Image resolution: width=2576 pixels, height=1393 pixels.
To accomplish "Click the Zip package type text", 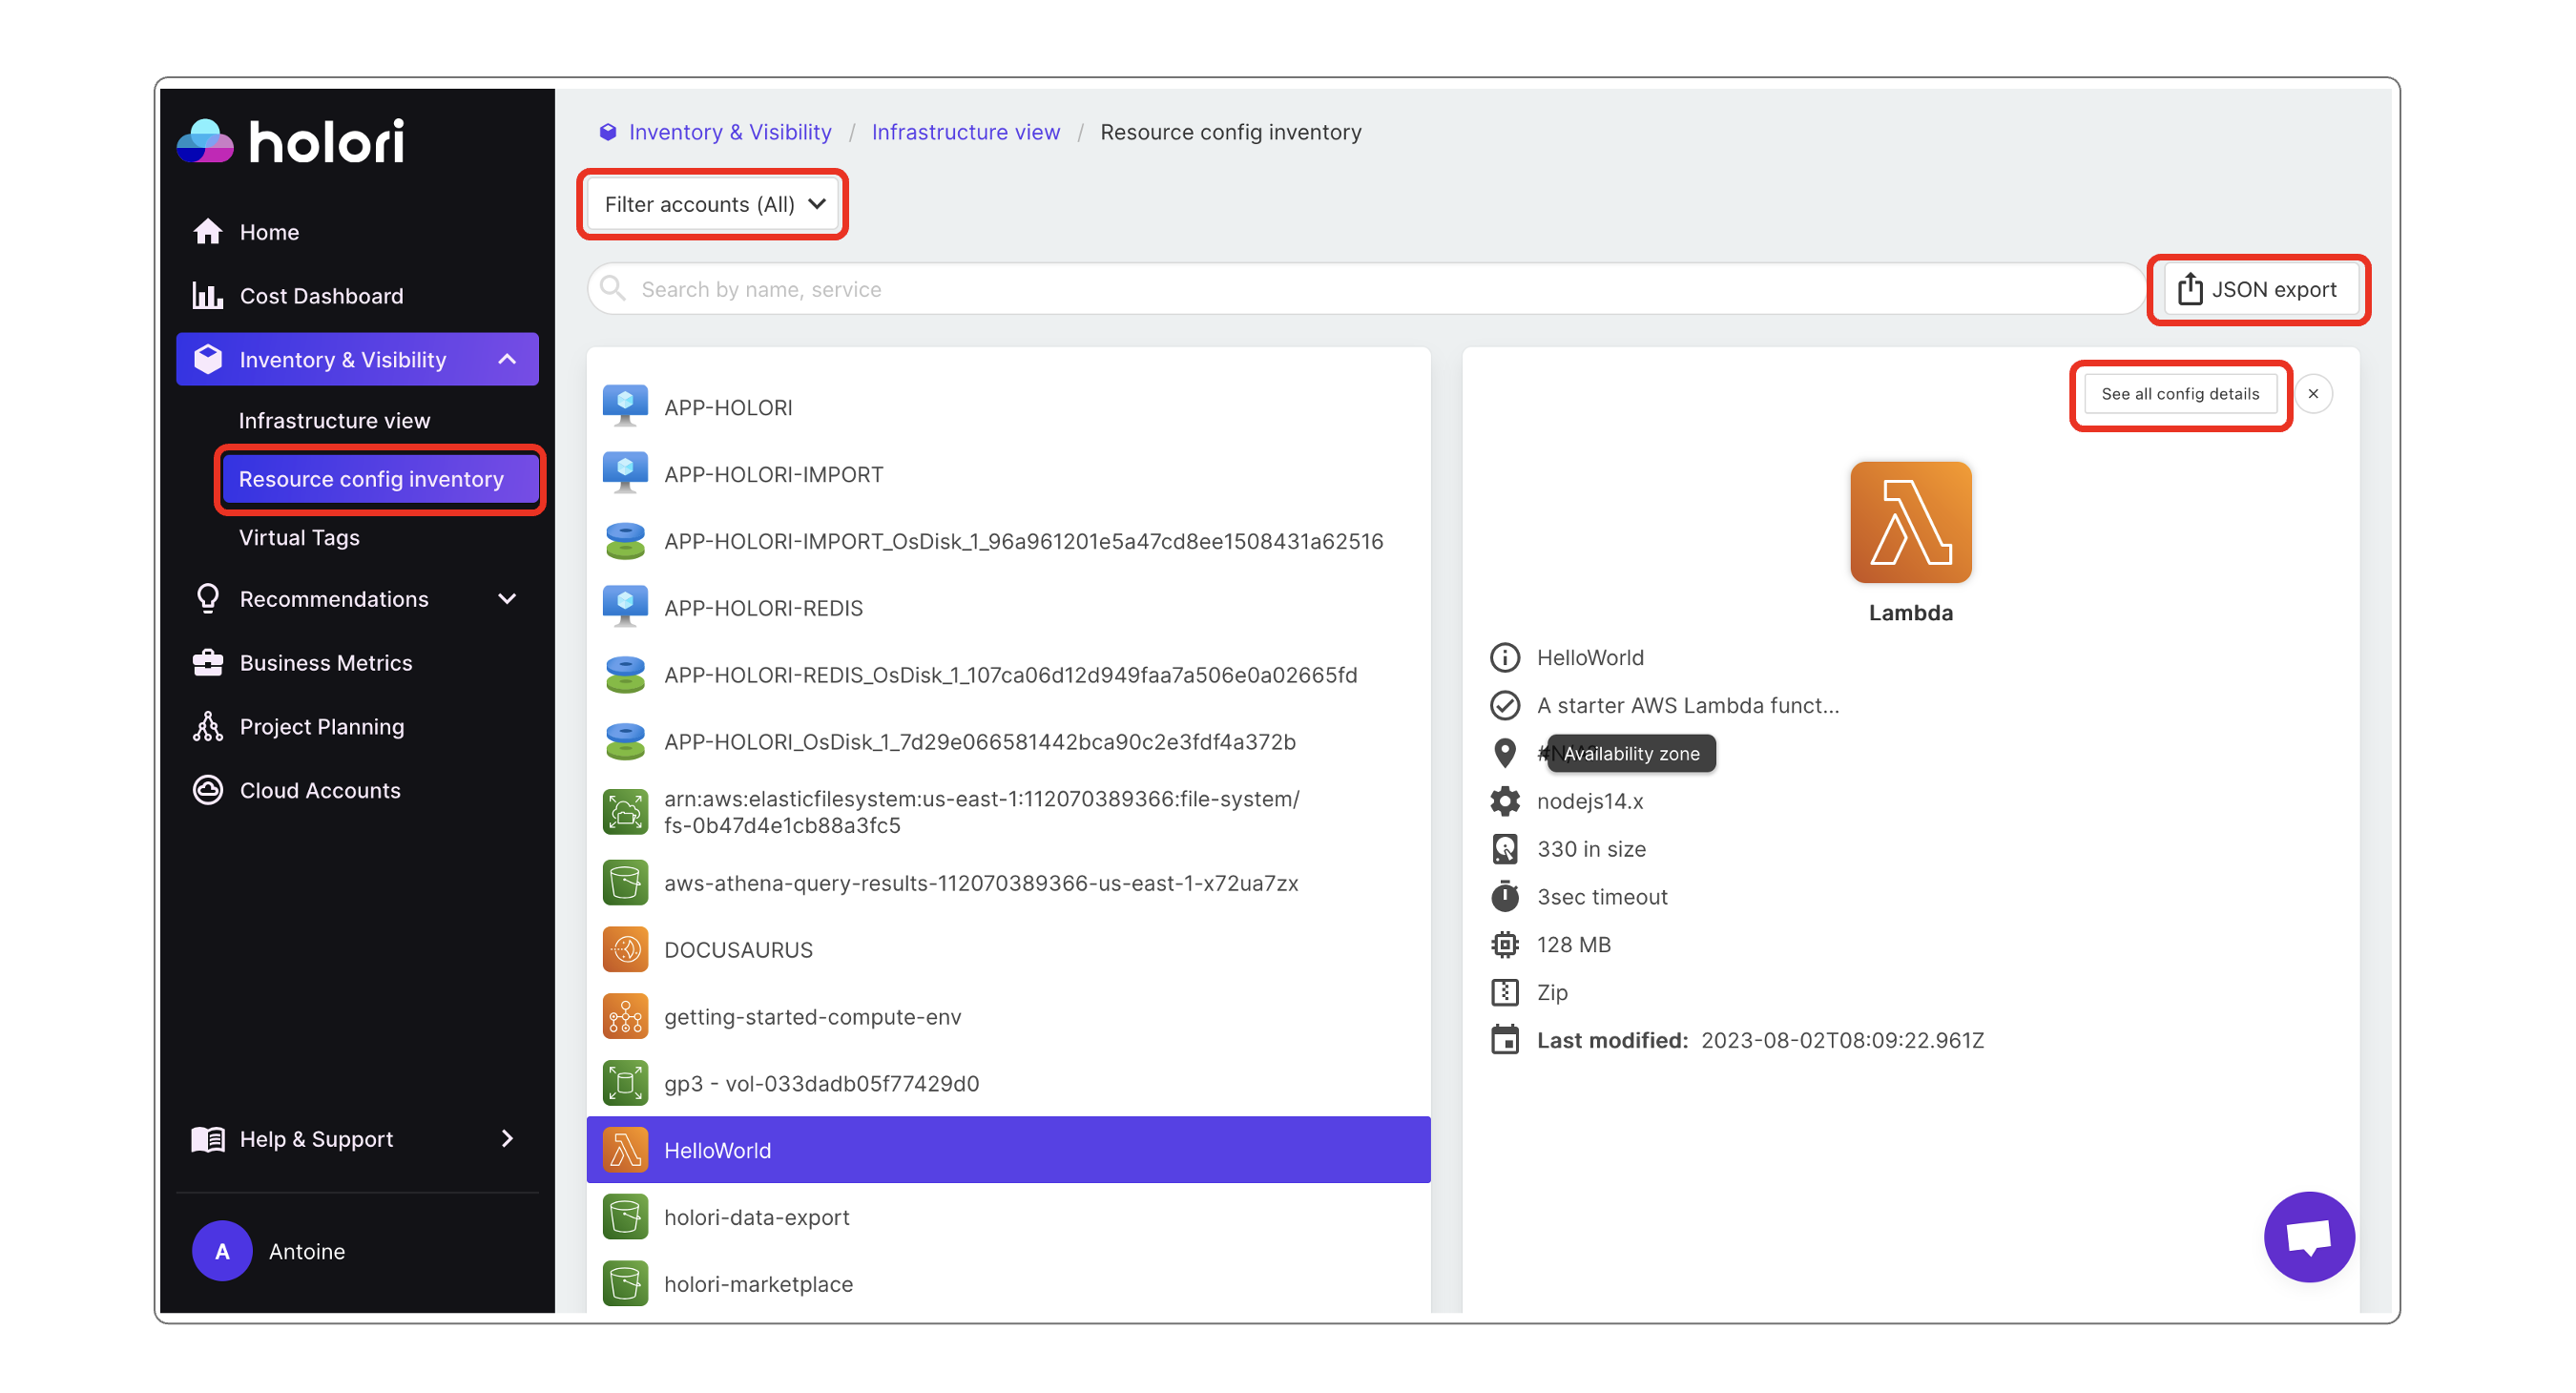I will (1552, 993).
